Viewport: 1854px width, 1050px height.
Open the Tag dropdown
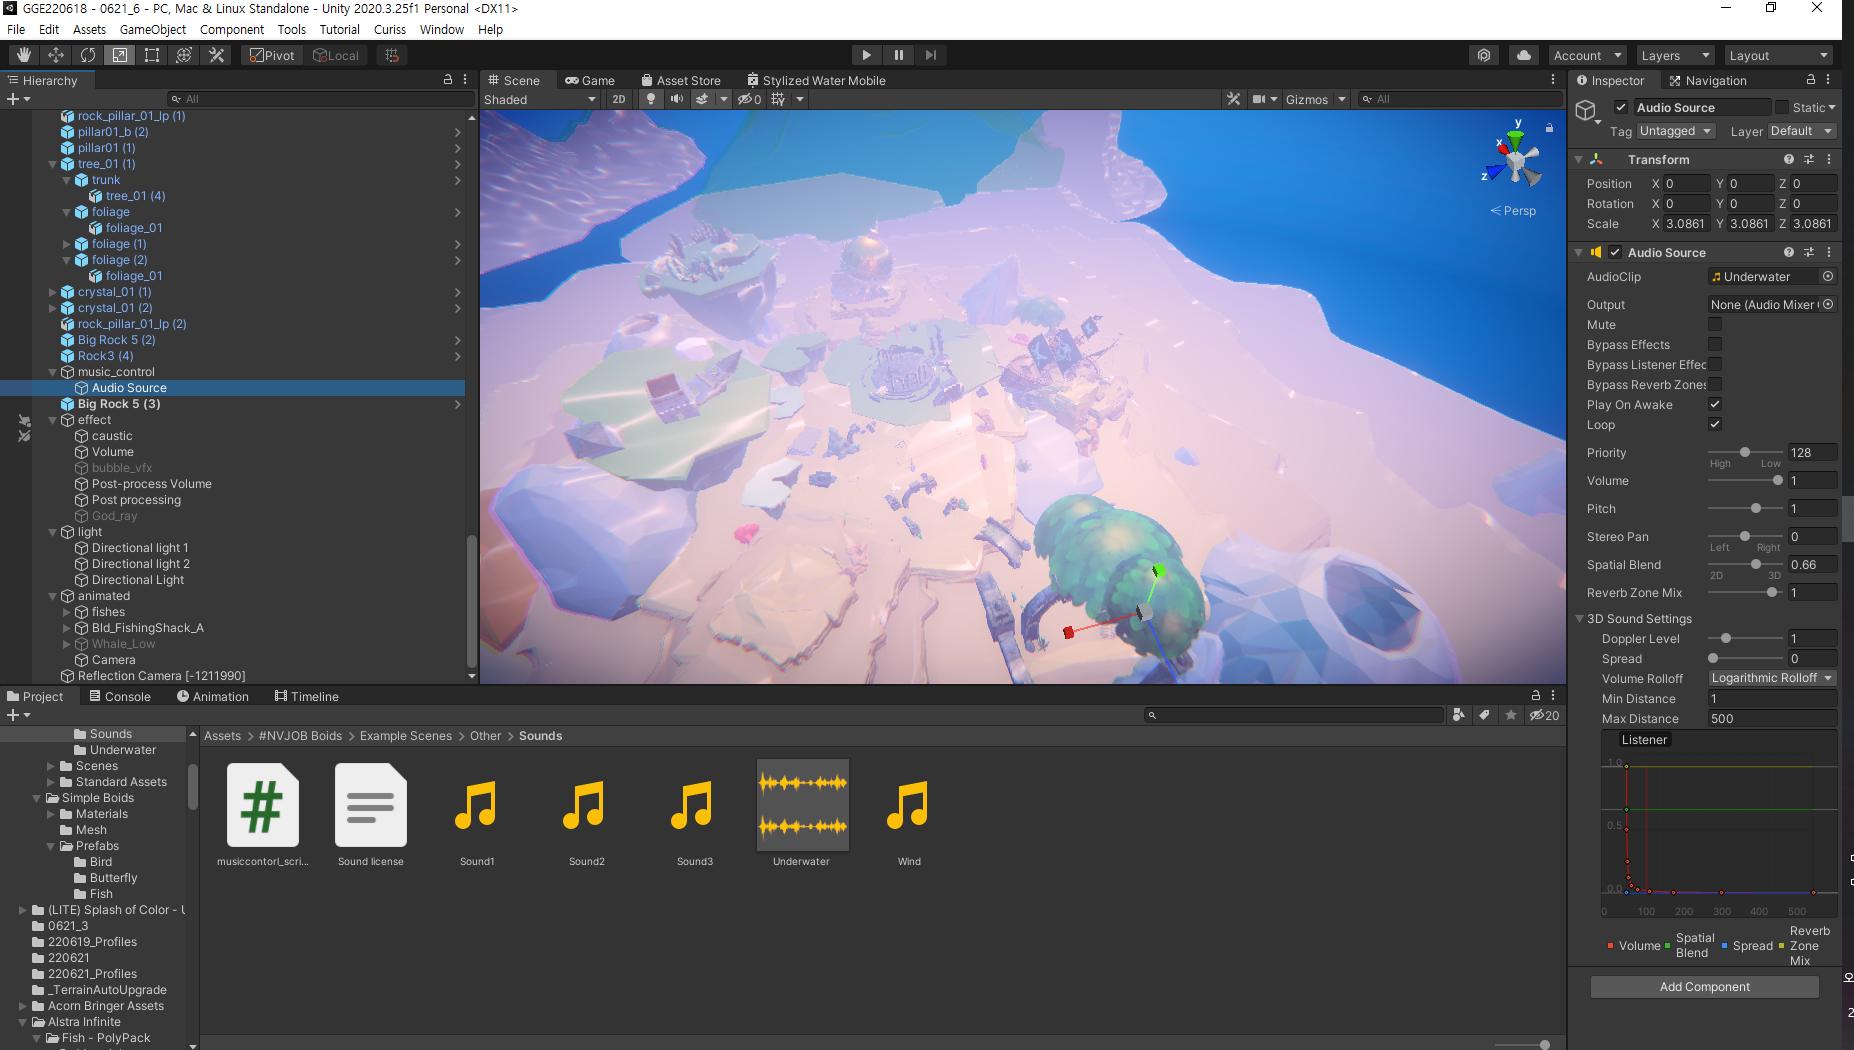[x=1676, y=131]
